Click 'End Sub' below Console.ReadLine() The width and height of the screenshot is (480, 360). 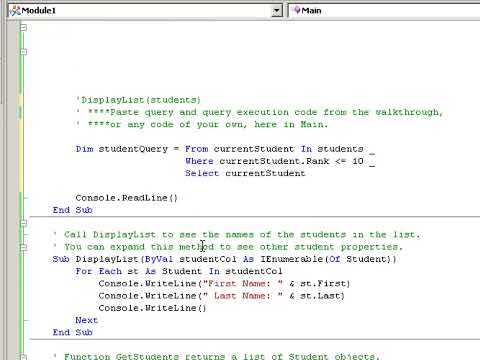click(x=72, y=210)
